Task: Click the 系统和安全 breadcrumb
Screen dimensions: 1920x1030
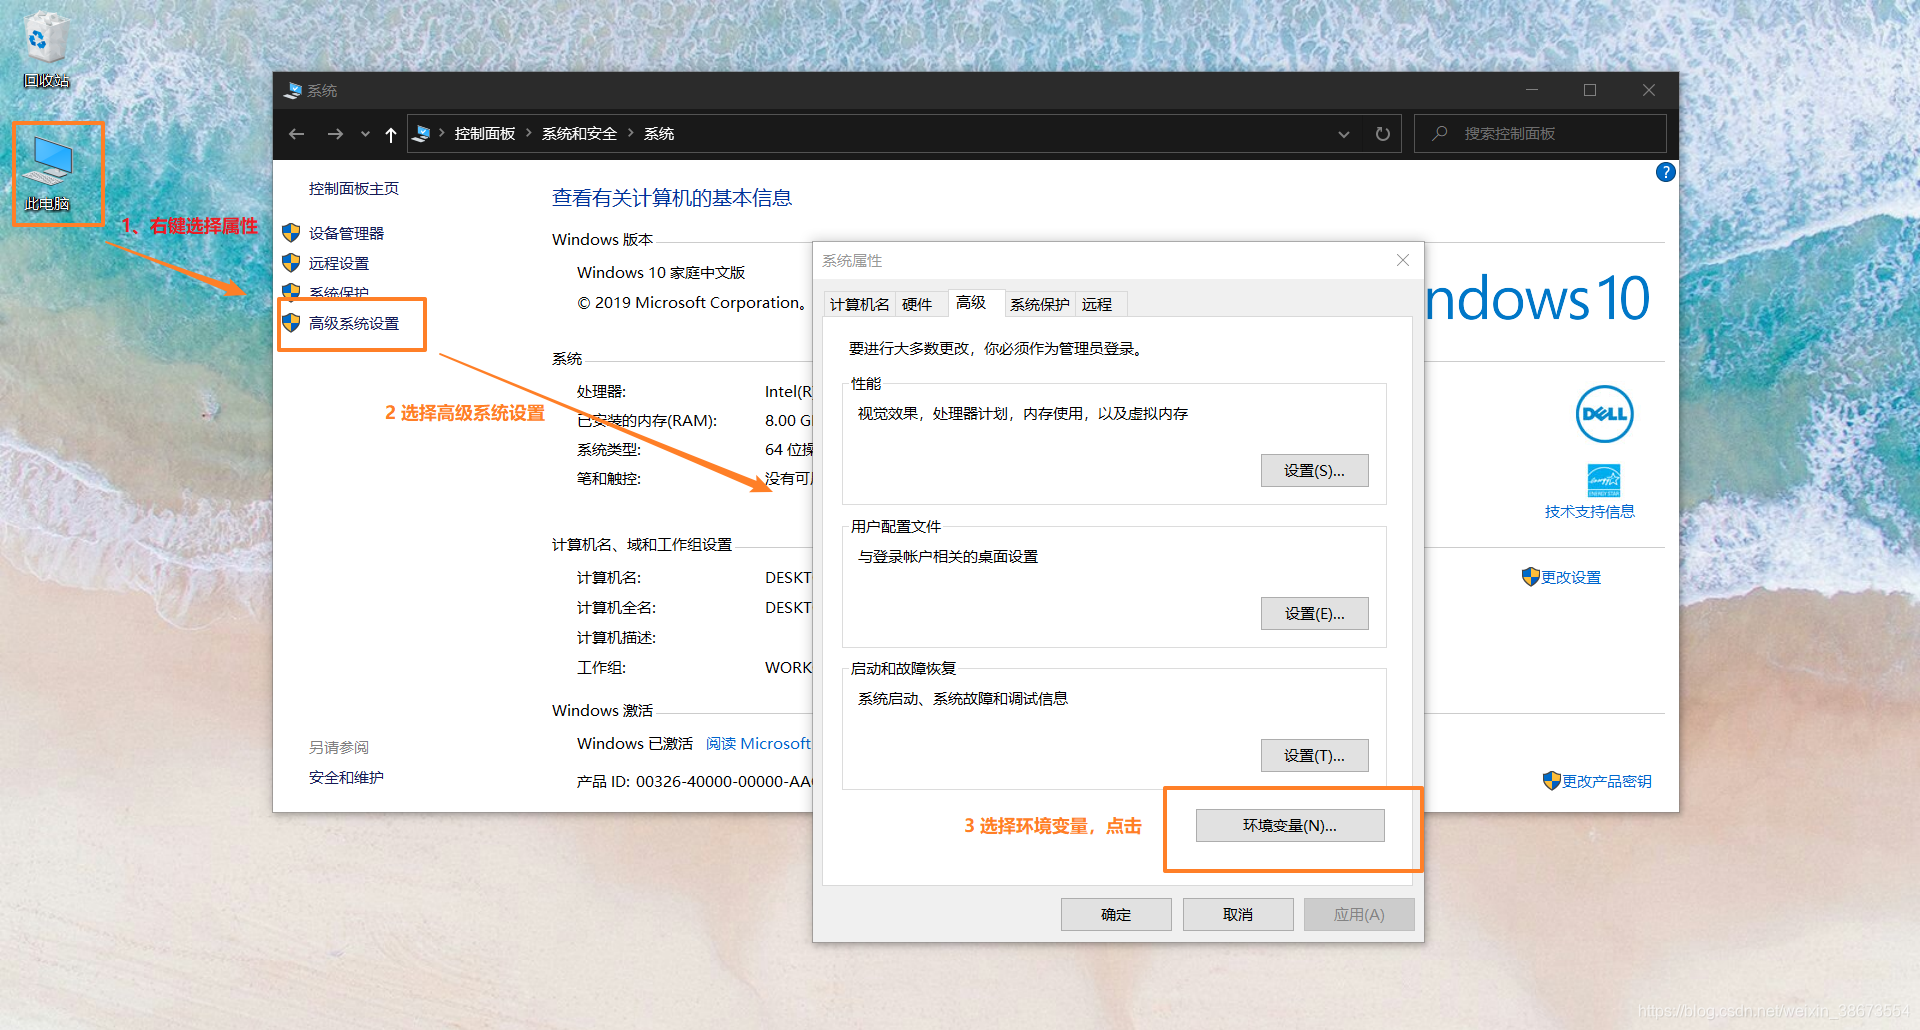Action: coord(579,134)
